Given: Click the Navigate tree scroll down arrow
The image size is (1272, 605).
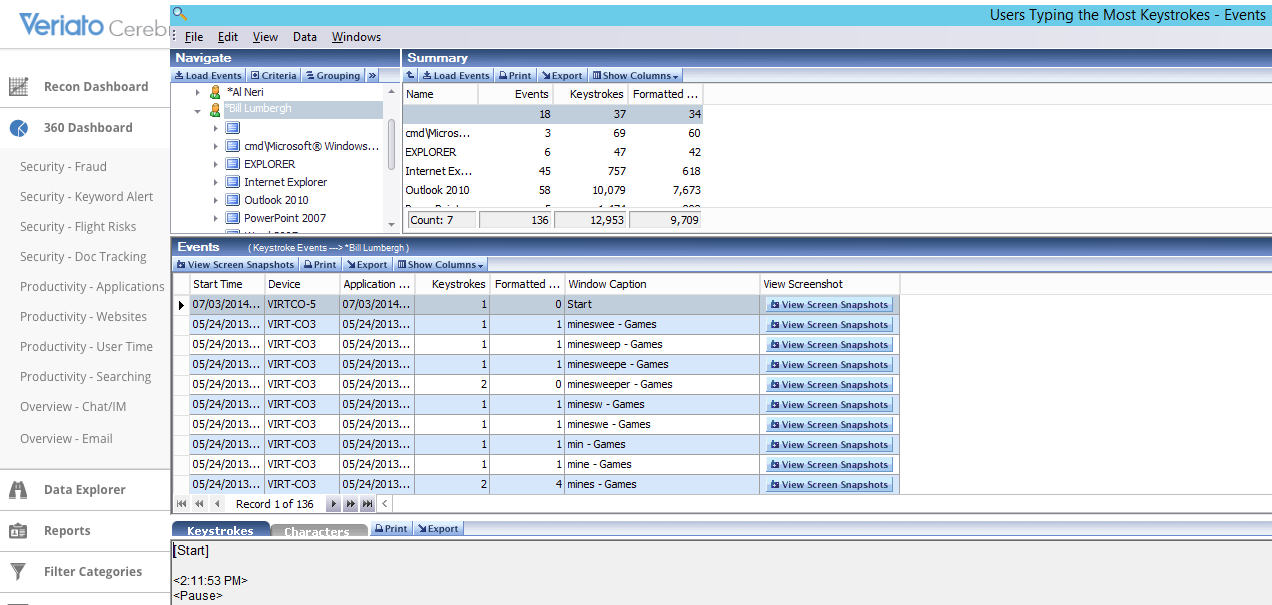Looking at the screenshot, I should (x=392, y=224).
